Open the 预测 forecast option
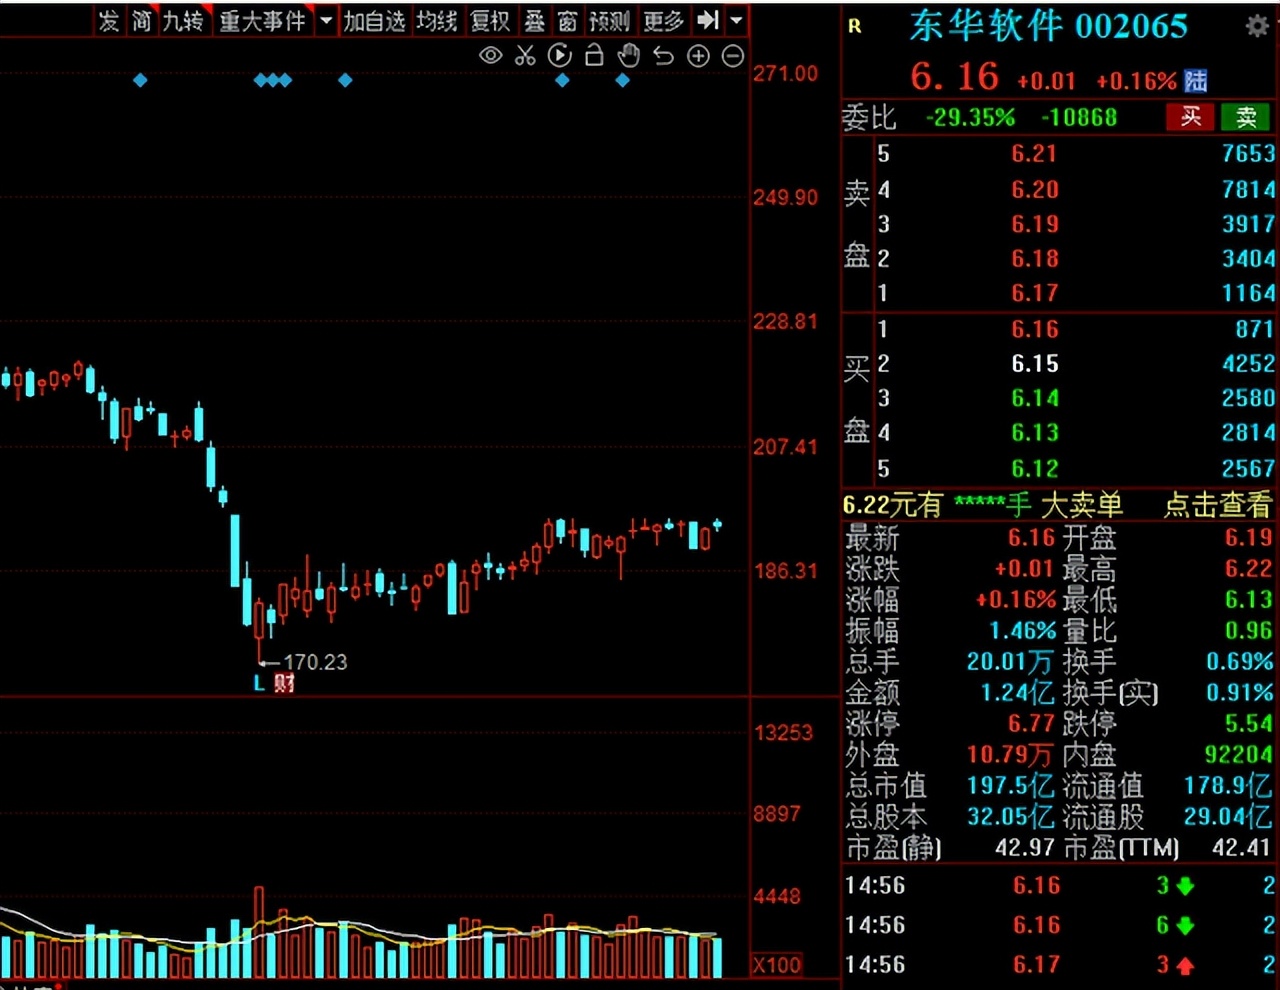1280x990 pixels. (610, 20)
